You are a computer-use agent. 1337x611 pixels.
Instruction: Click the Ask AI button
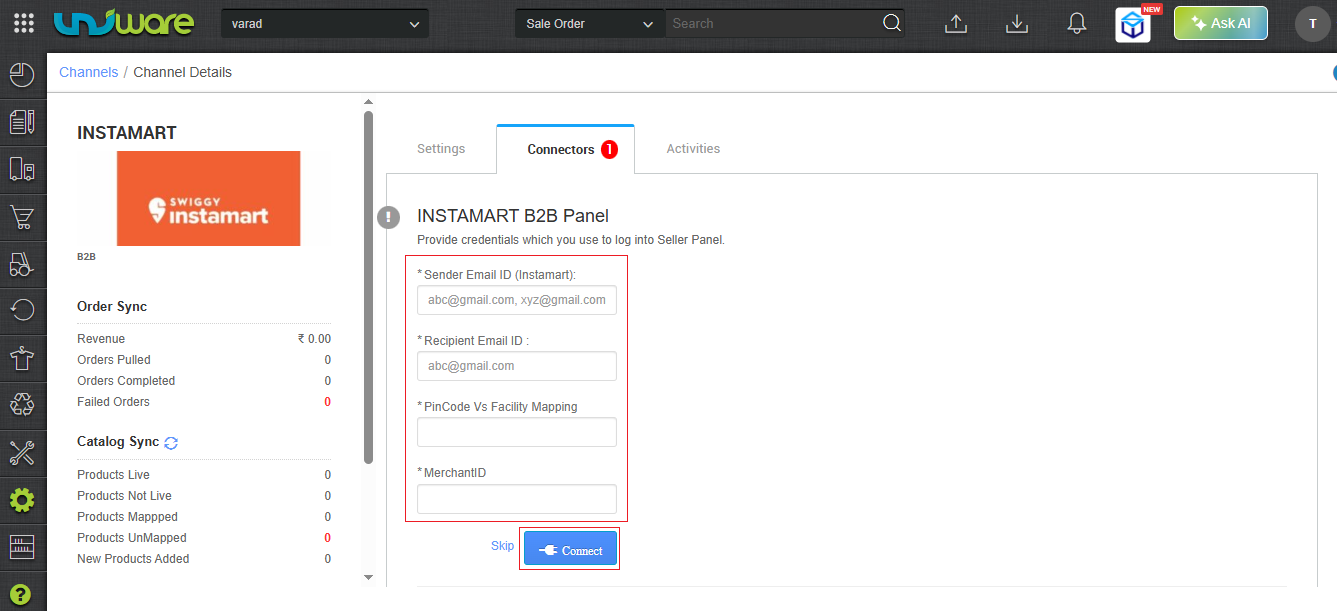coord(1221,23)
